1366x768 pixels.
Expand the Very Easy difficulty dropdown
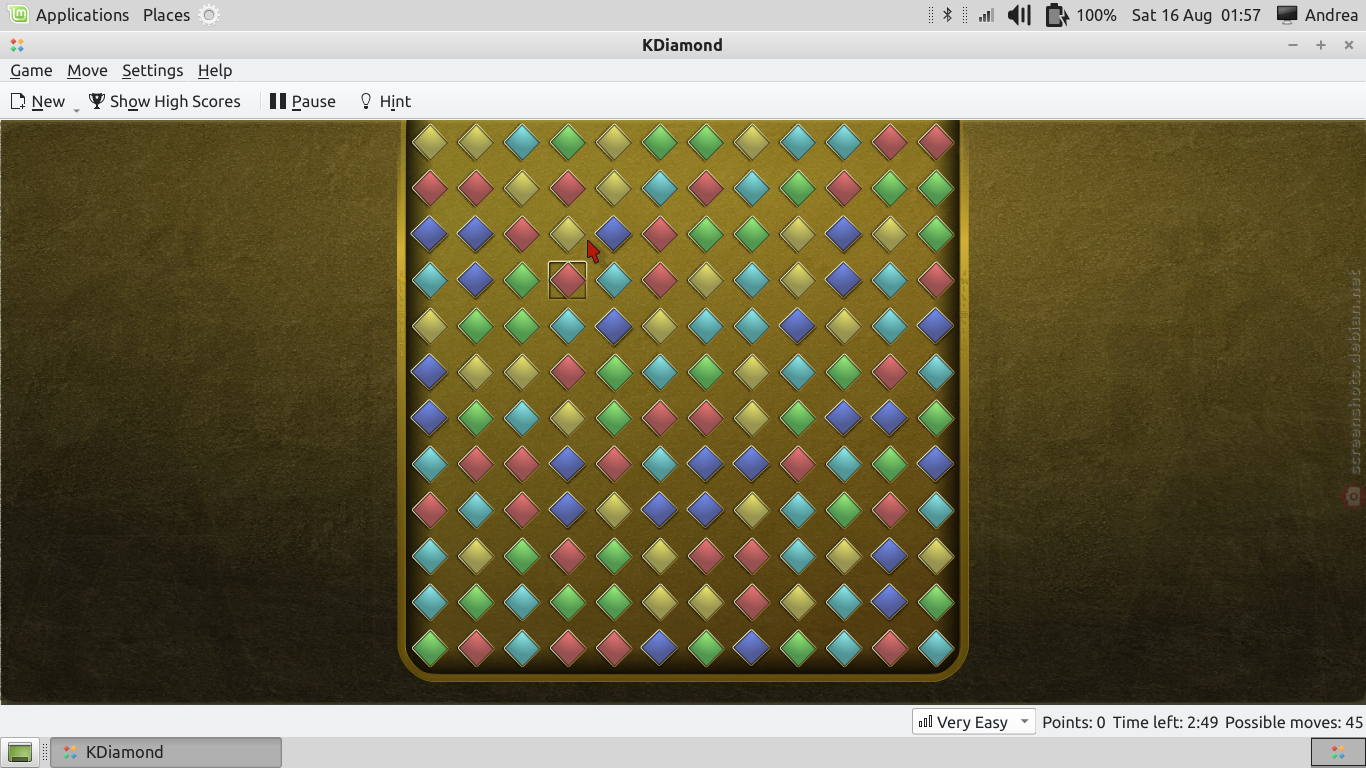973,722
